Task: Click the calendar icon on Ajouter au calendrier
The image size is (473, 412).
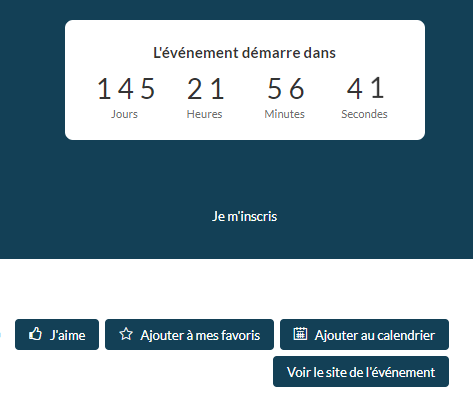Action: [300, 334]
